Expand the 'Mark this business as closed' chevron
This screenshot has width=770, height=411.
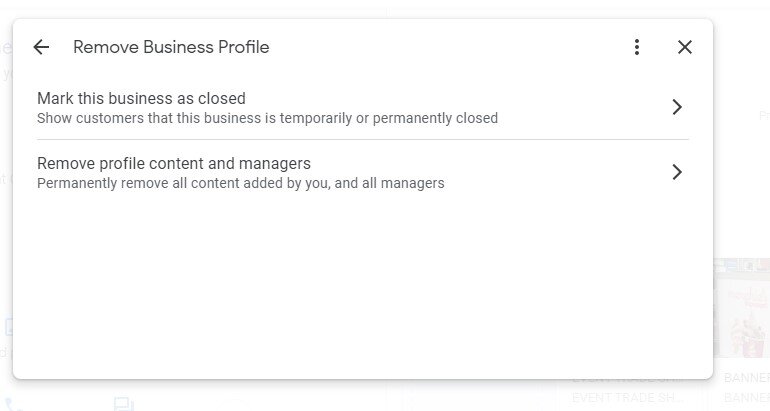pyautogui.click(x=677, y=107)
